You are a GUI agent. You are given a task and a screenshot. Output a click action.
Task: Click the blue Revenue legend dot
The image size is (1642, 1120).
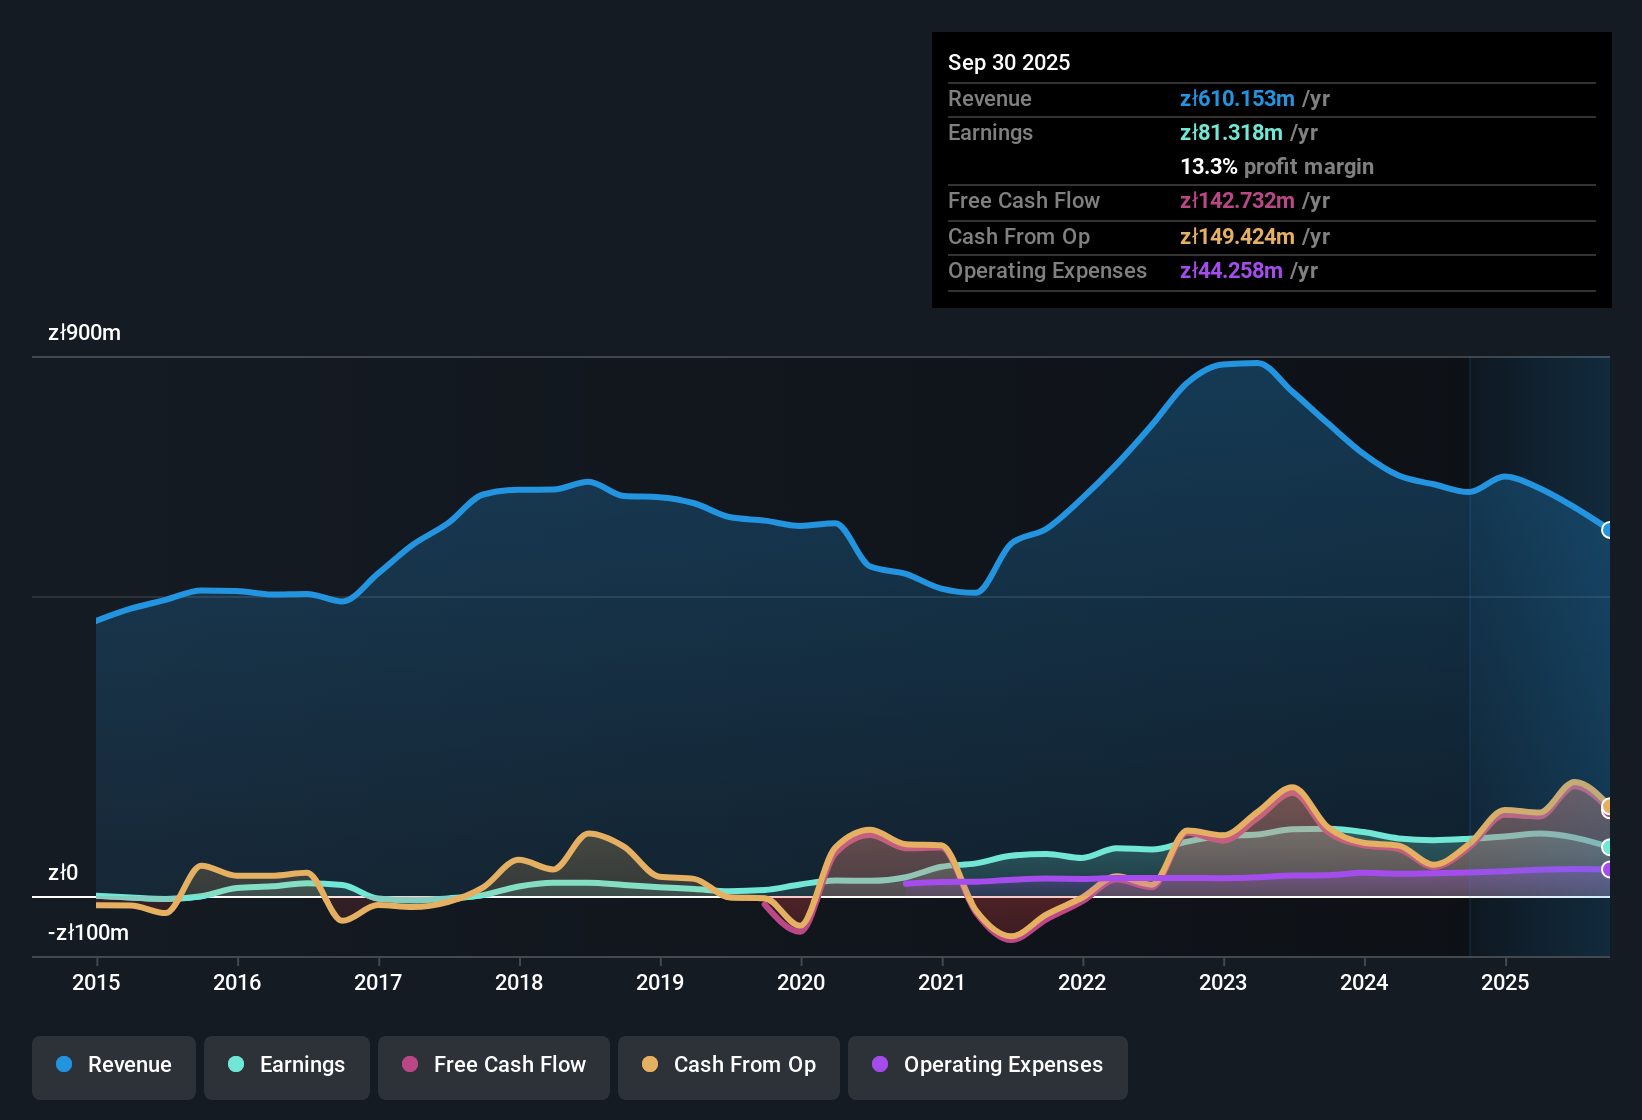(63, 1065)
